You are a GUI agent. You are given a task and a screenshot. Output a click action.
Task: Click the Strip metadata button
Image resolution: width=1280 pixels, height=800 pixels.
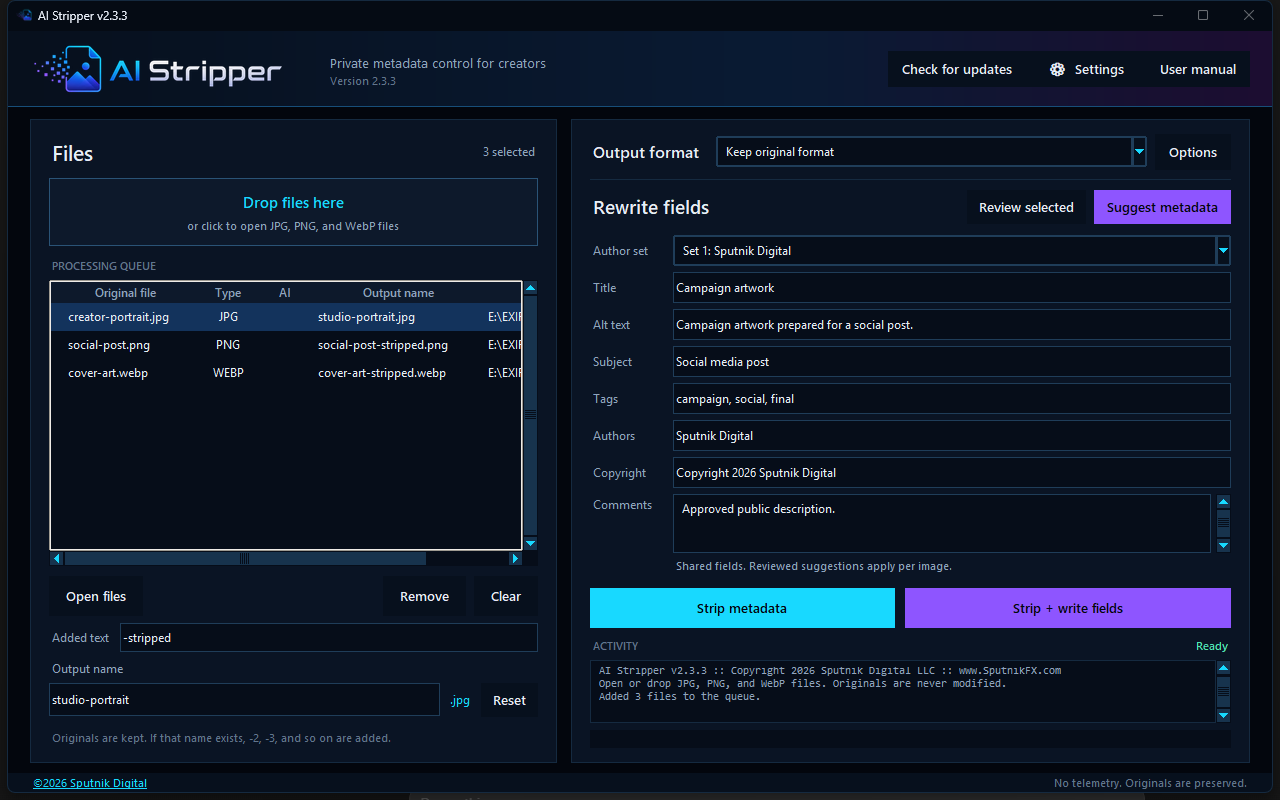pos(742,608)
